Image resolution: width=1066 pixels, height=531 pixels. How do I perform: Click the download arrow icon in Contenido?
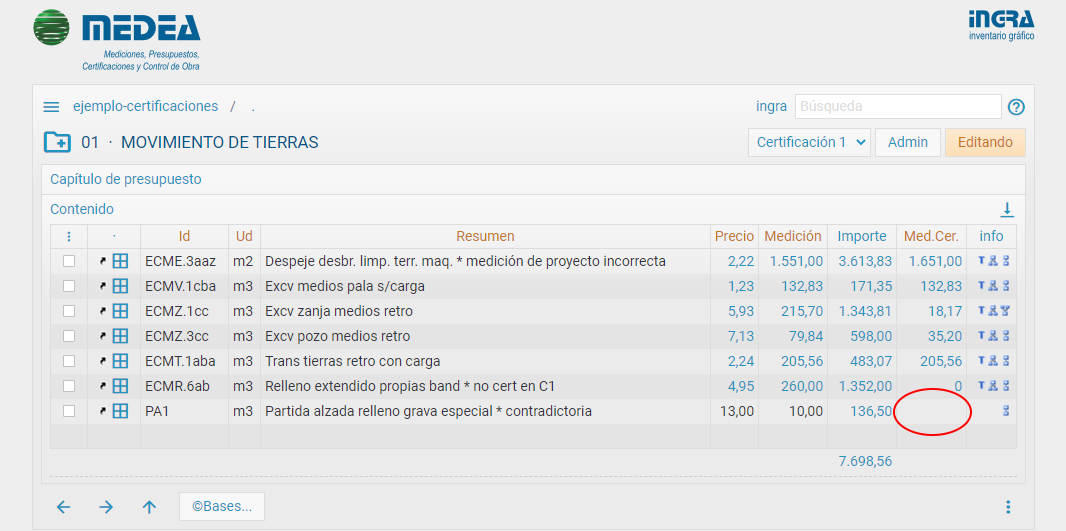[x=1007, y=209]
